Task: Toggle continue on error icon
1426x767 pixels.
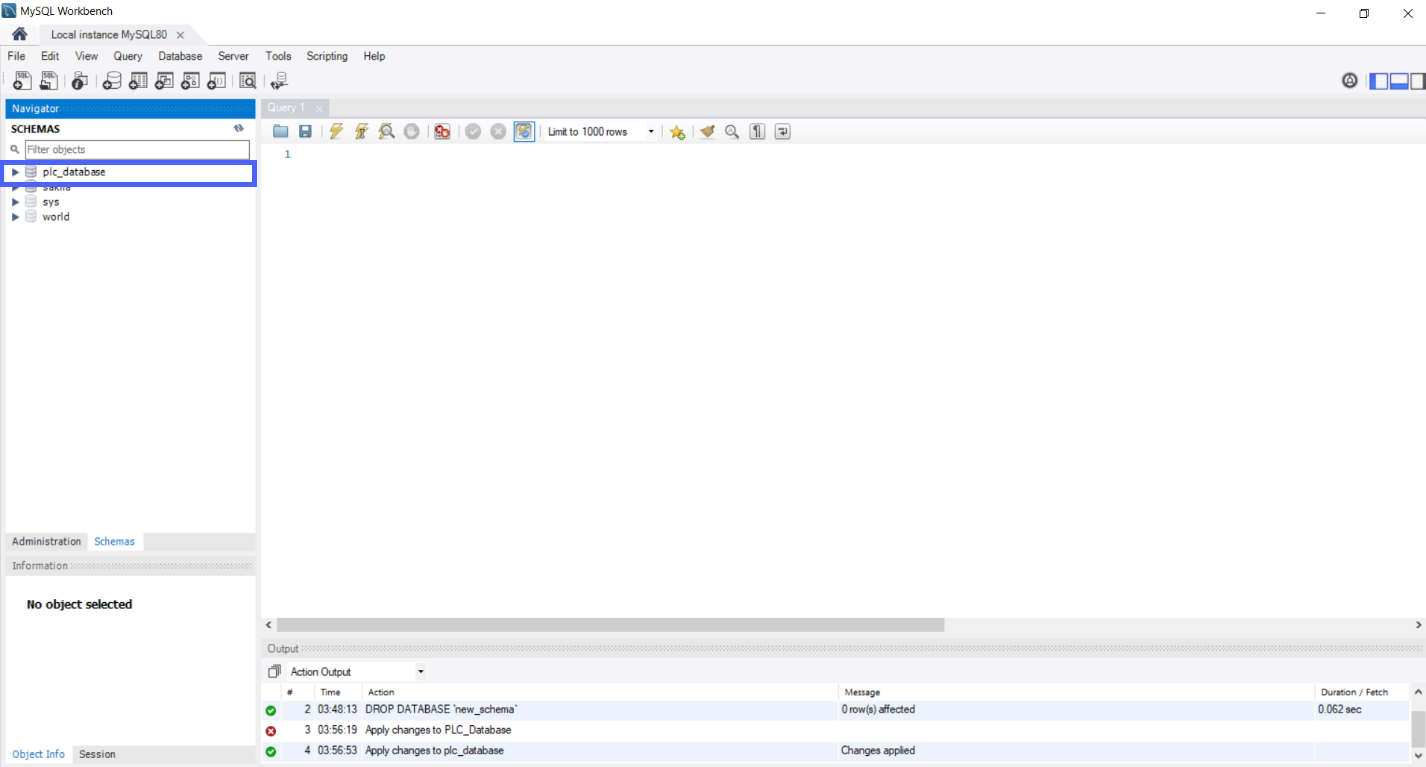Action: pyautogui.click(x=442, y=132)
